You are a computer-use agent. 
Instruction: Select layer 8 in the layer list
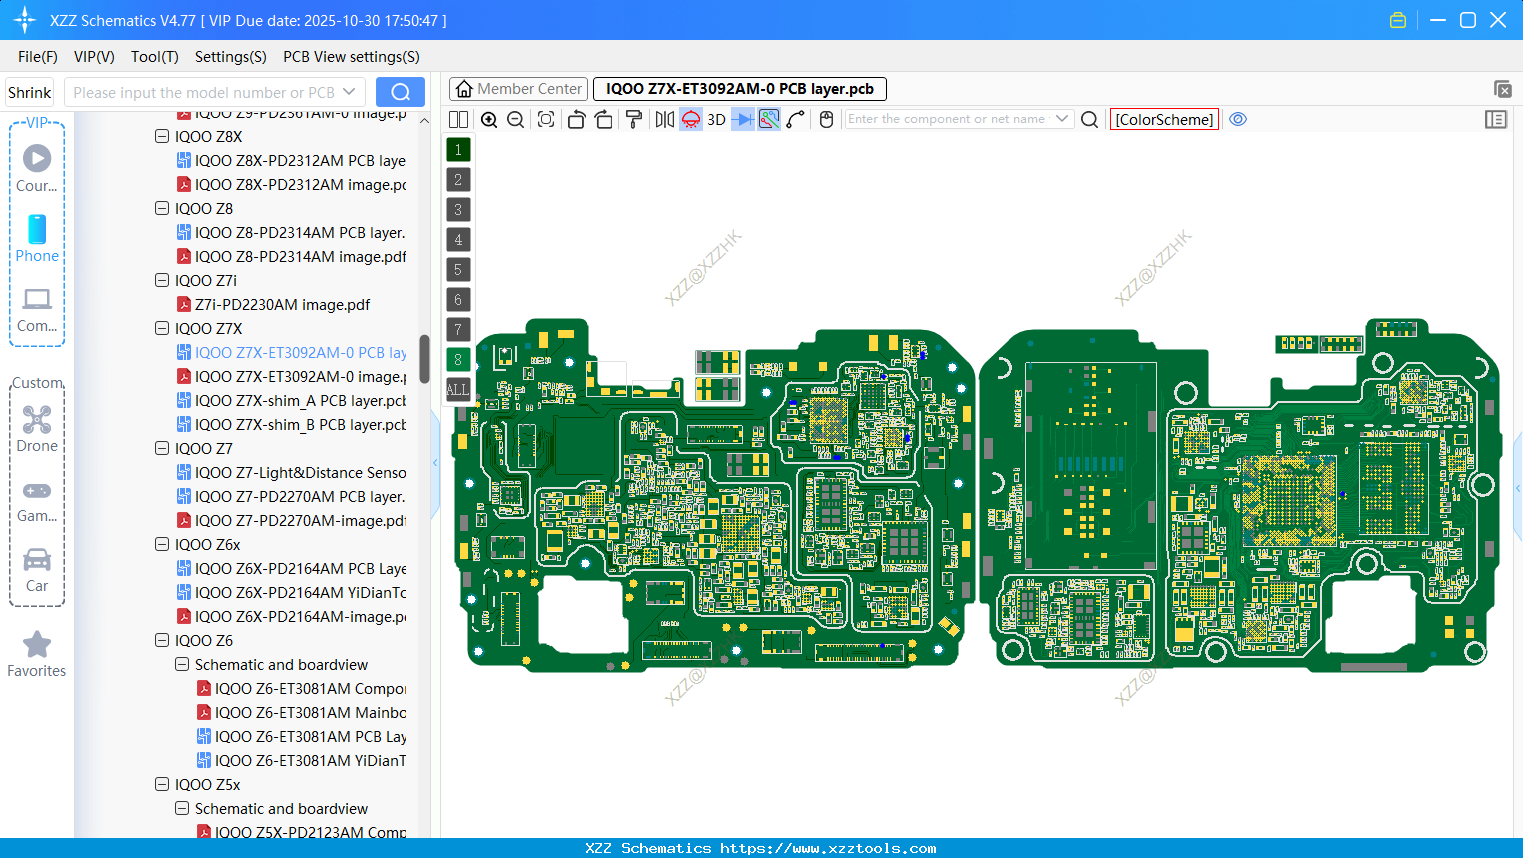tap(457, 359)
